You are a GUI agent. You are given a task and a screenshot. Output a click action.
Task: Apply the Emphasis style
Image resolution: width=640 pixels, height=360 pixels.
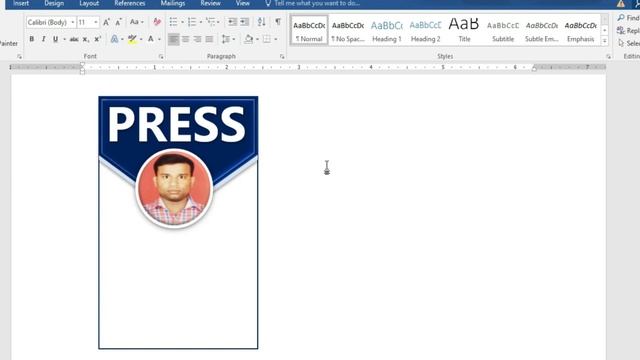click(580, 30)
